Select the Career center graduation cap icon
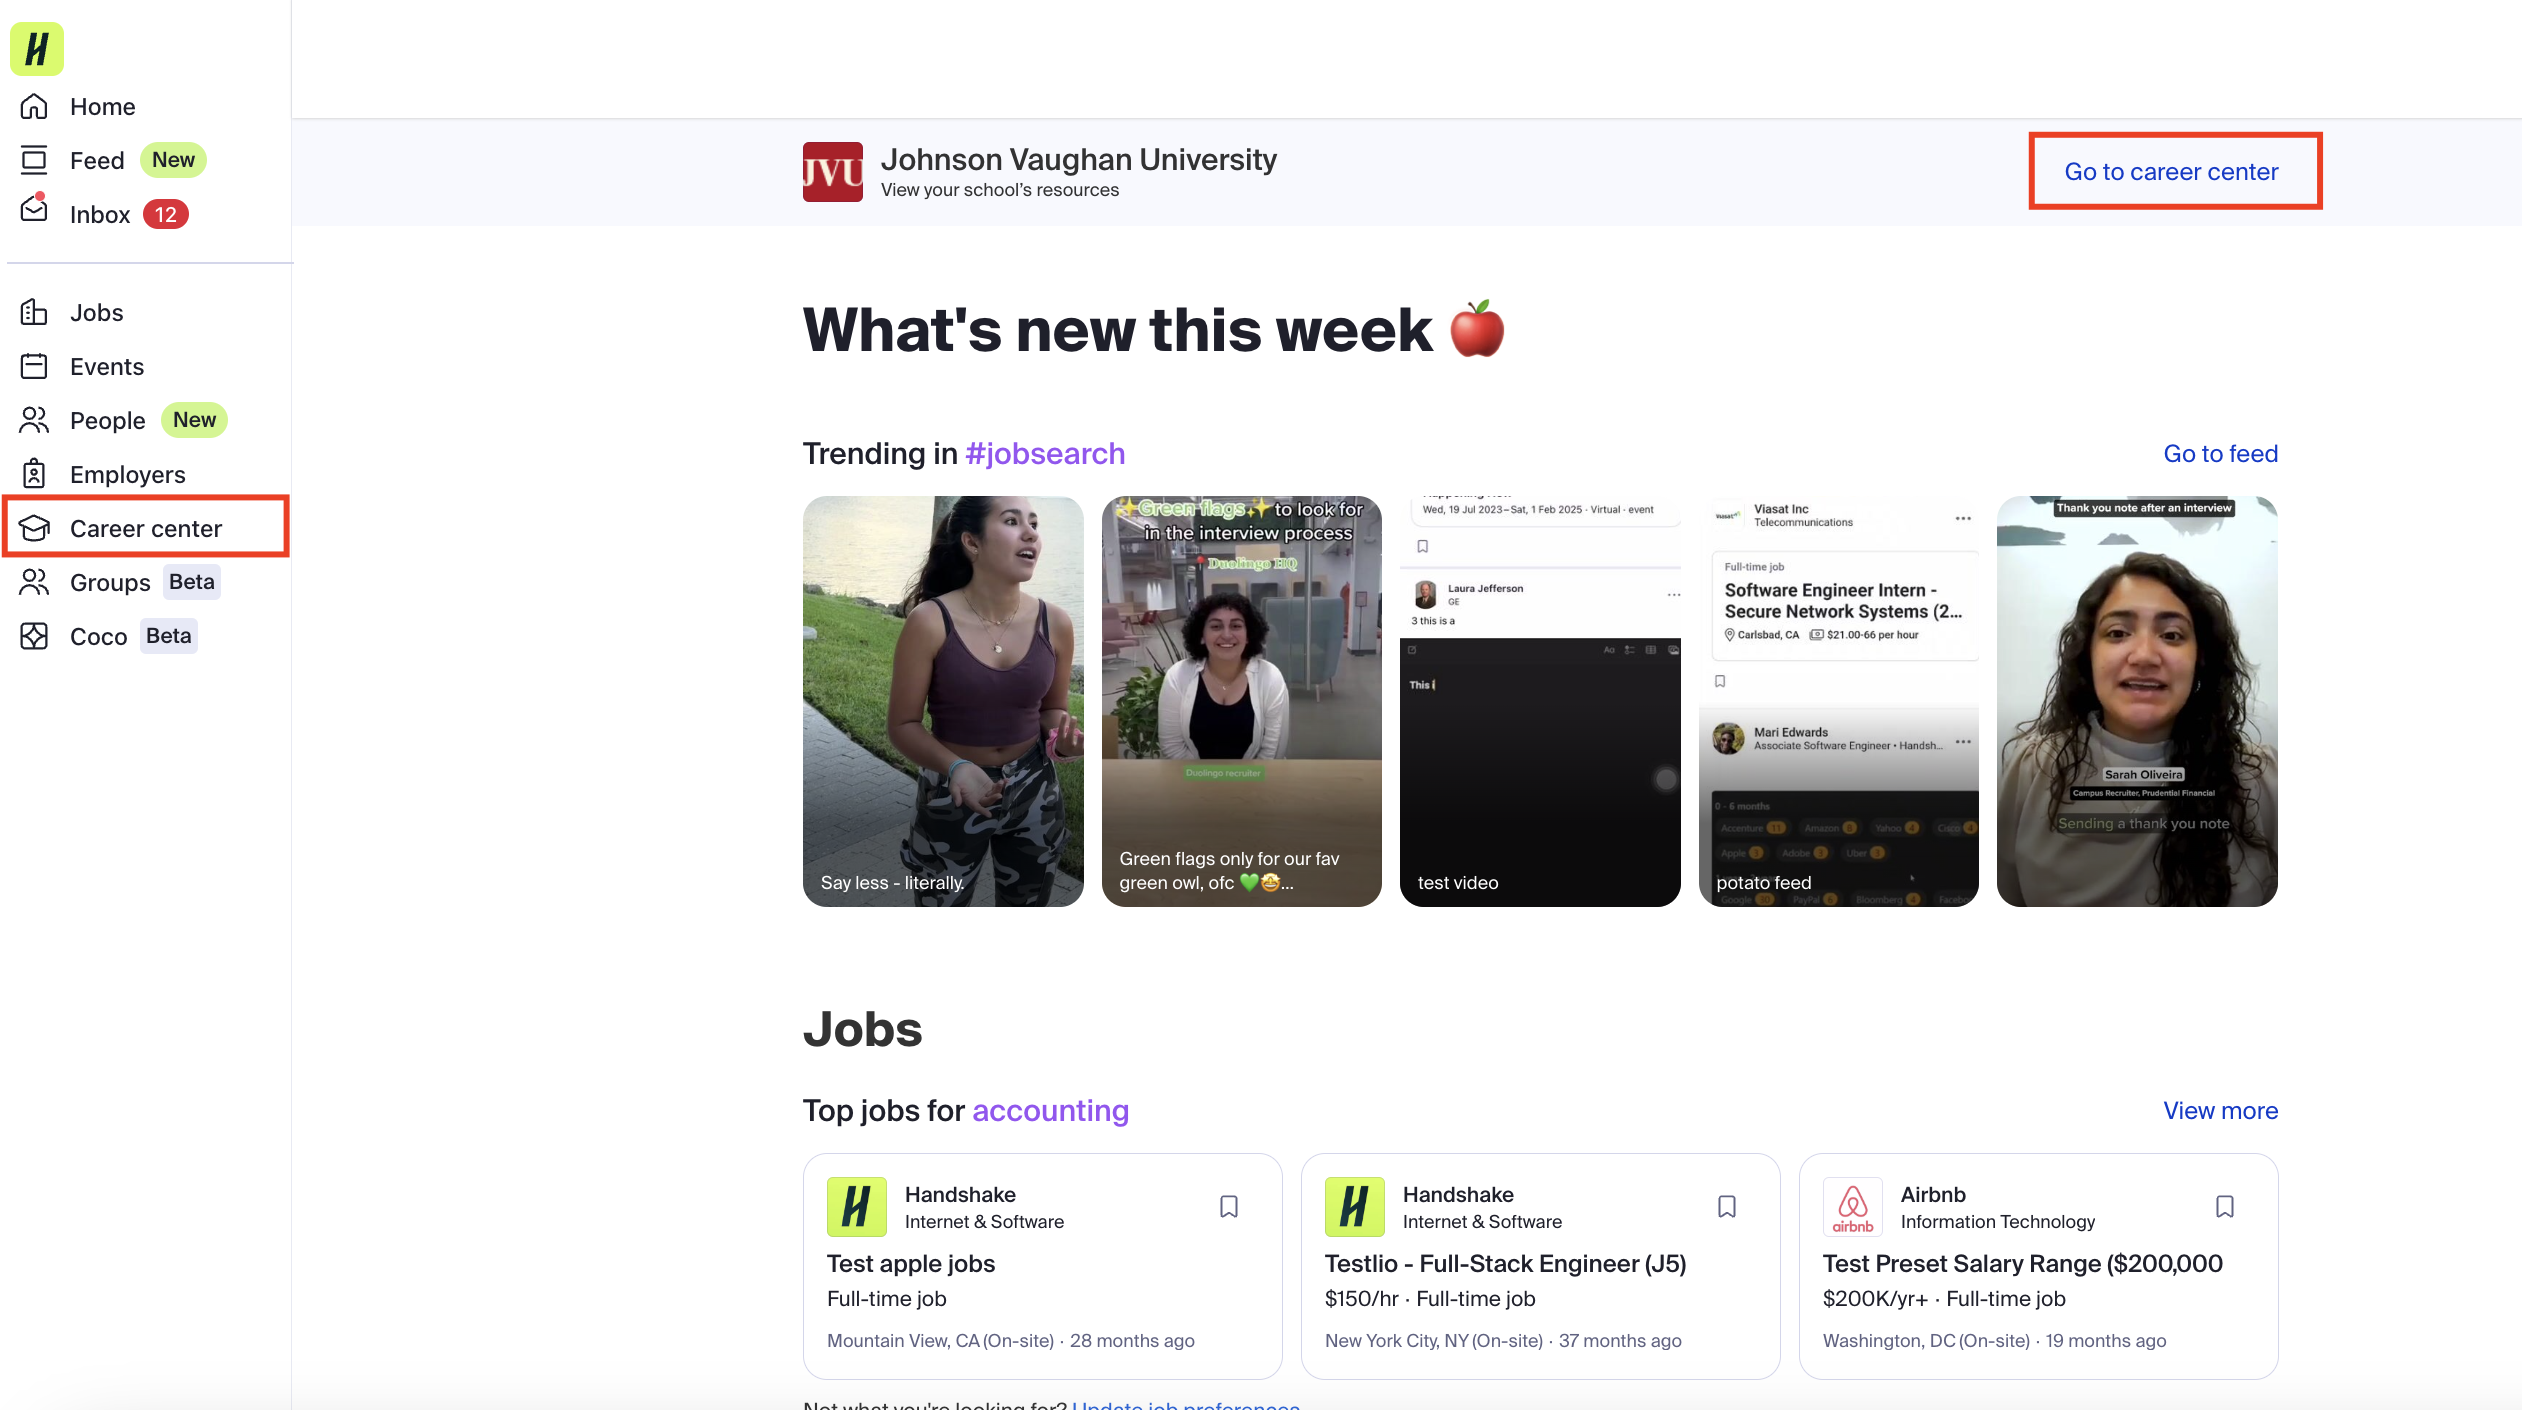The height and width of the screenshot is (1410, 2522). tap(33, 528)
